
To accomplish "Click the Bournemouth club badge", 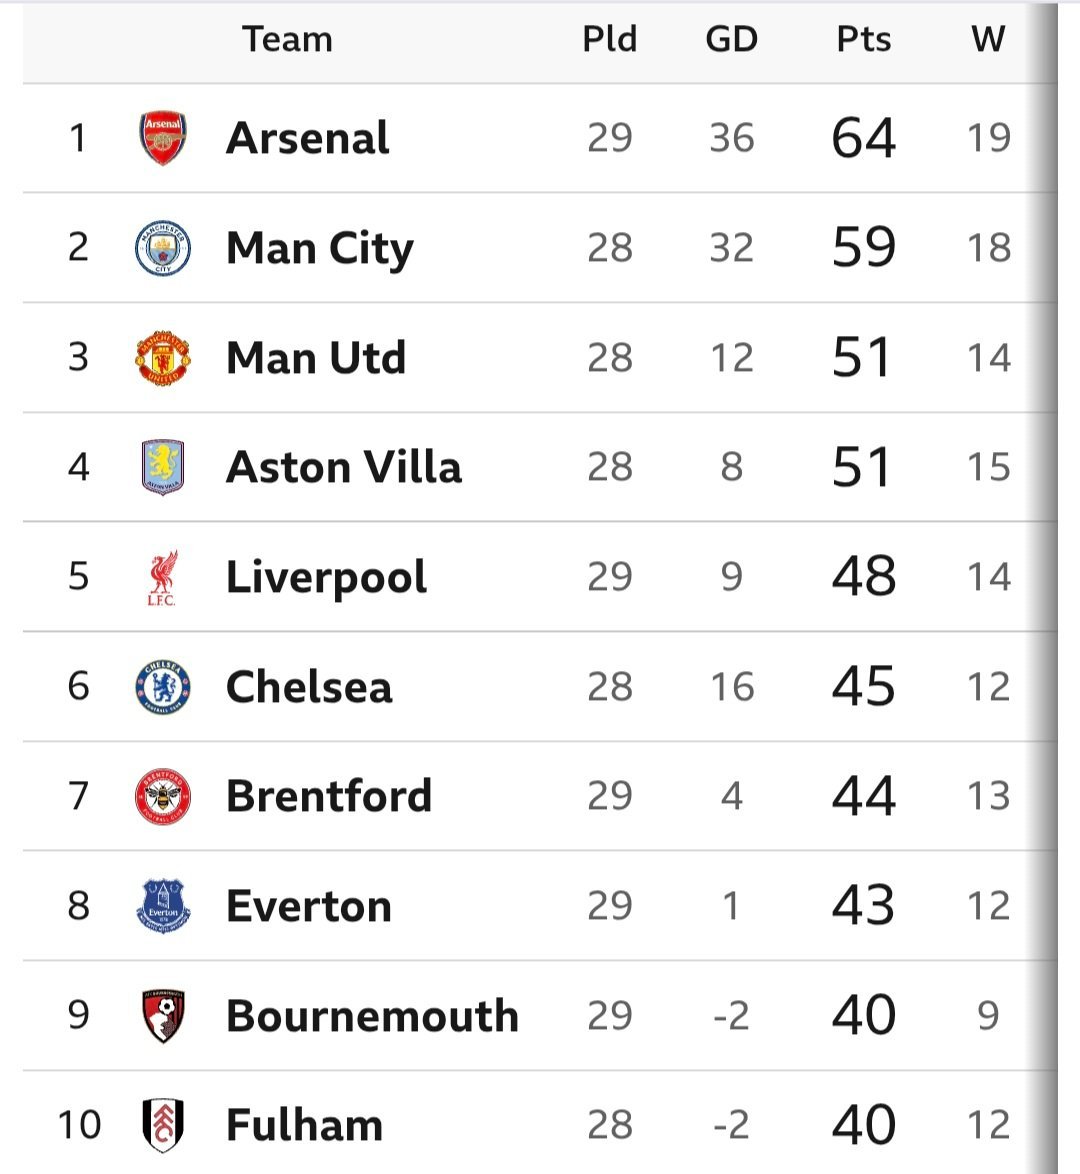I will tap(162, 1016).
